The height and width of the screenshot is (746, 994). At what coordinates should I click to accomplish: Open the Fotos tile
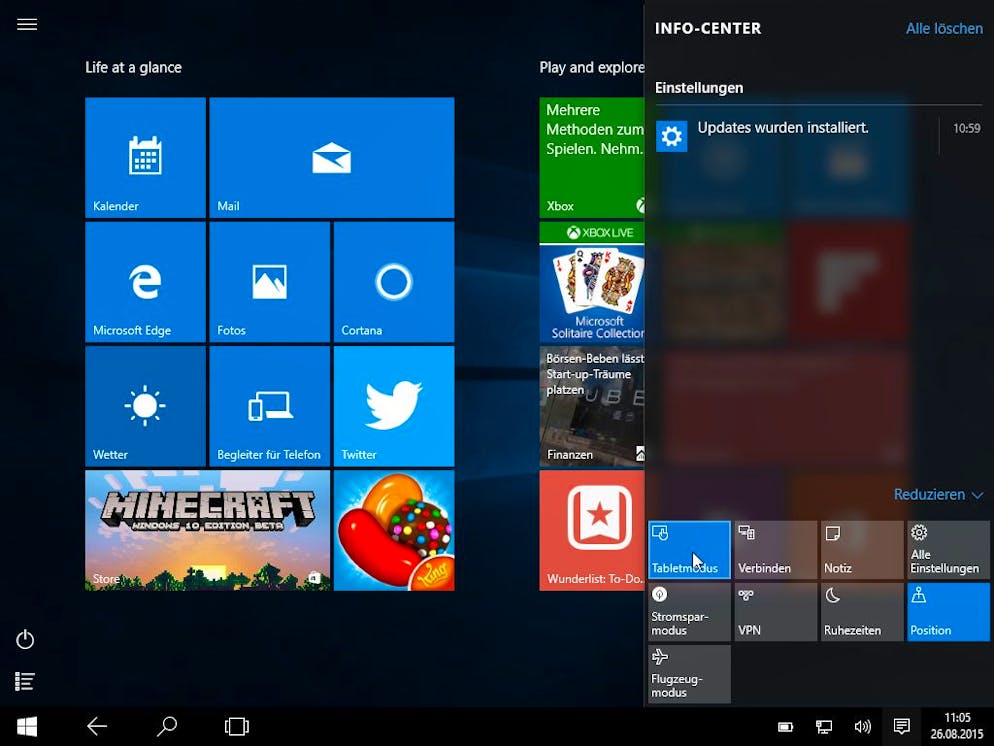269,281
